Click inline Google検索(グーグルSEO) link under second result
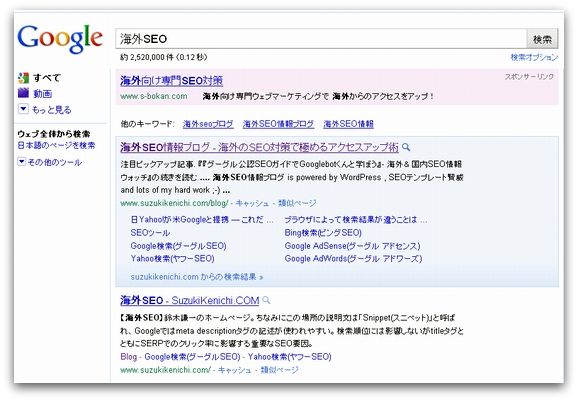Image resolution: width=578 pixels, height=401 pixels. [x=192, y=357]
